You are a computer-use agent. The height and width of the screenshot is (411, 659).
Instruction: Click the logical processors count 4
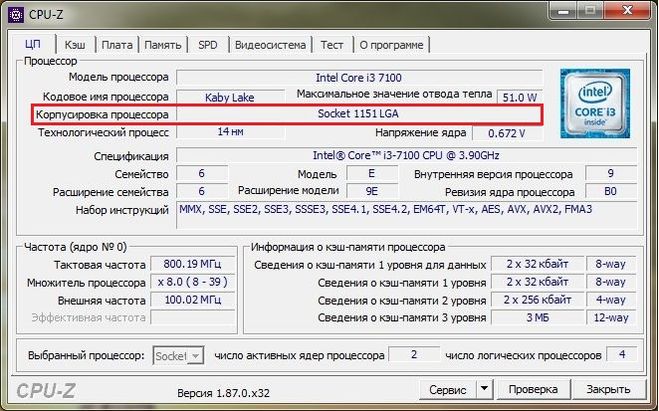point(622,355)
